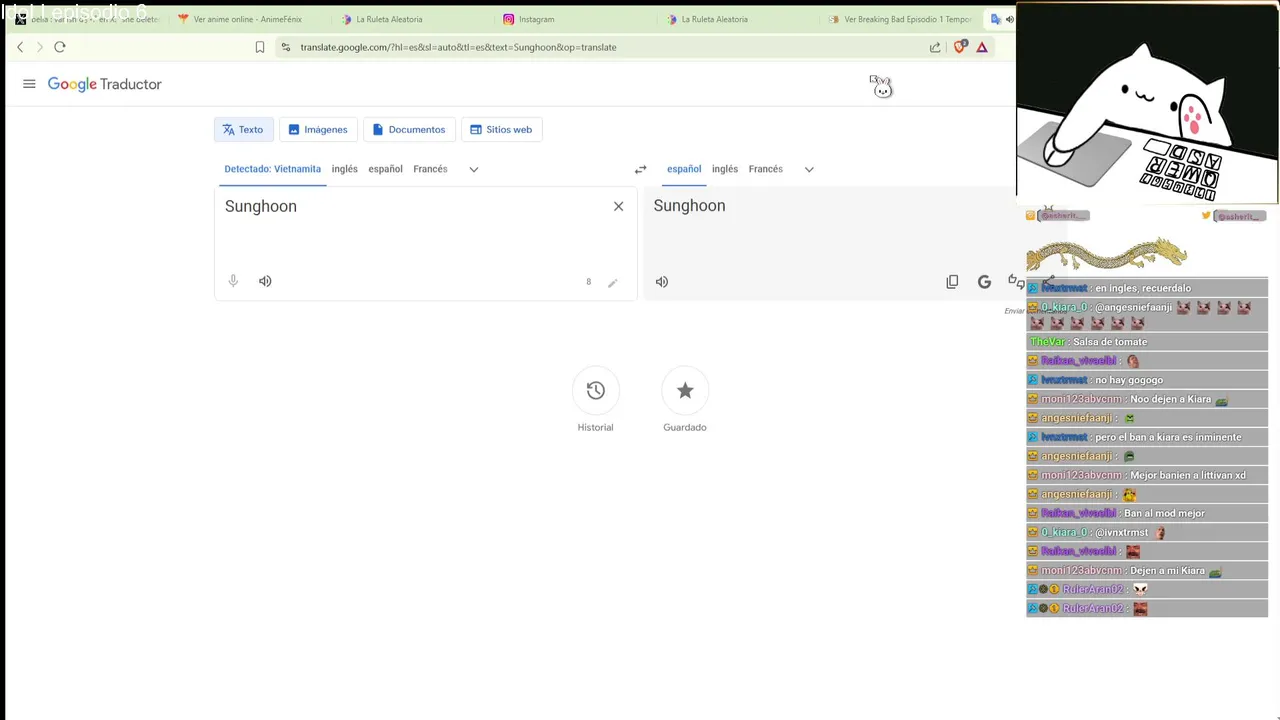
Task: Open the Google Translate main menu hamburger
Action: [29, 84]
